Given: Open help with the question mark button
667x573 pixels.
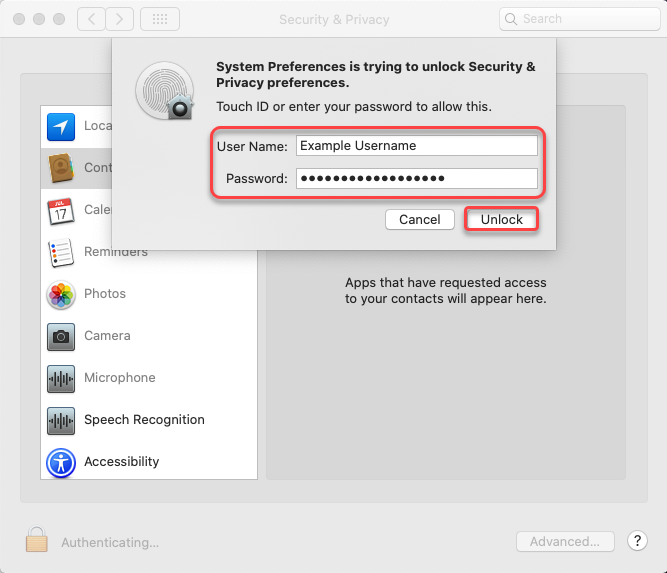Looking at the screenshot, I should (637, 541).
